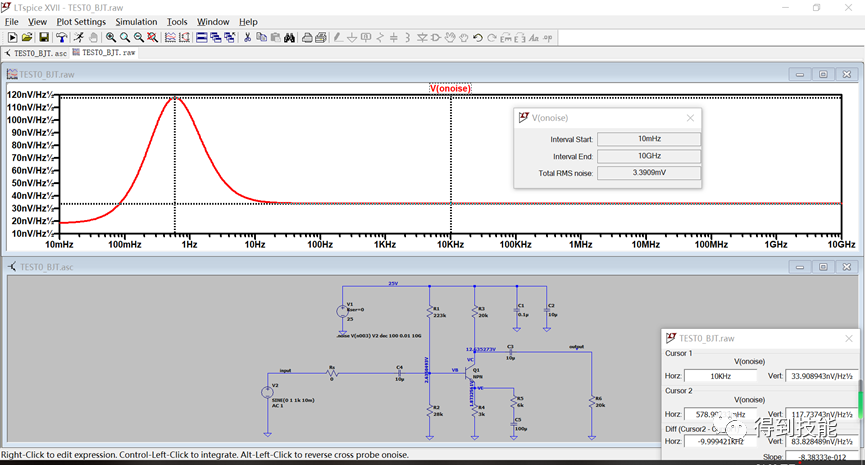Save with the floppy disk icon
The image size is (865, 465).
click(x=44, y=38)
